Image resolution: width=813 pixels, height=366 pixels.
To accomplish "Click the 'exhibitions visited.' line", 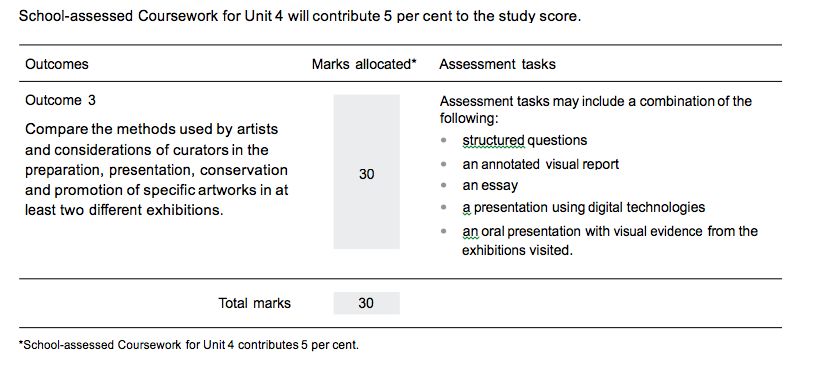I will coord(517,250).
